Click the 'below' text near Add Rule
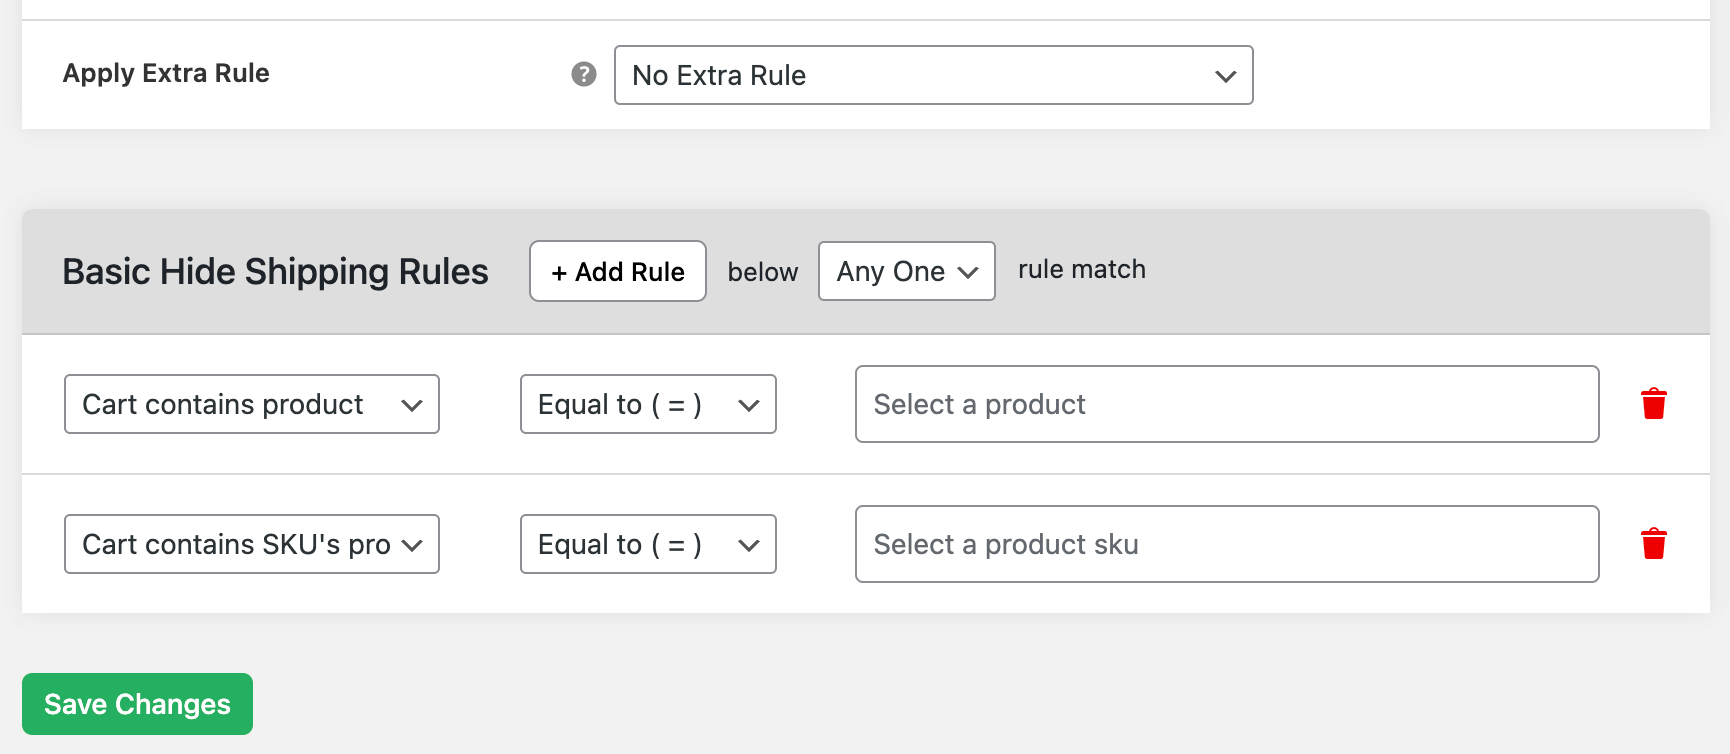 coord(762,272)
